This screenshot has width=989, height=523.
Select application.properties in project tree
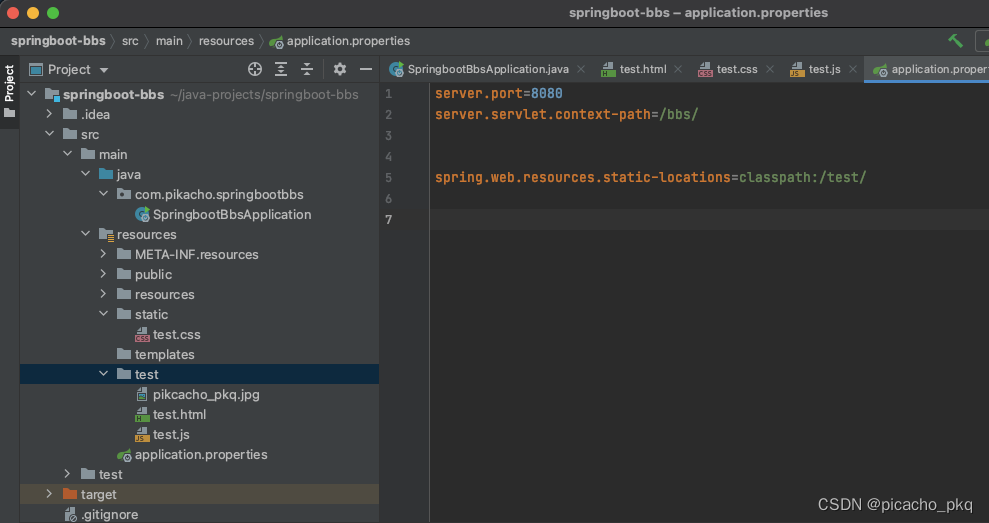(201, 454)
